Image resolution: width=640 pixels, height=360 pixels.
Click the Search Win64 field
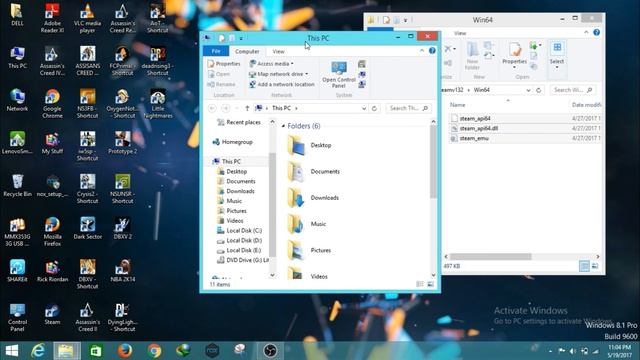tap(573, 90)
